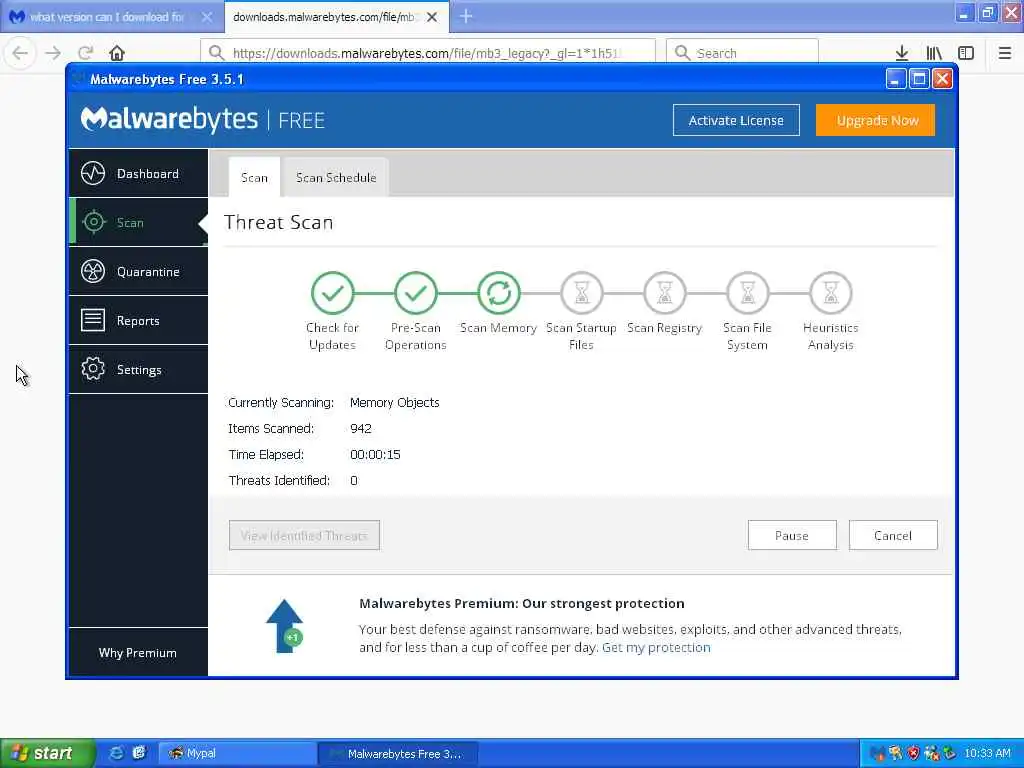Screen dimensions: 1024x768
Task: Click the View Identified Threats button
Action: (304, 535)
